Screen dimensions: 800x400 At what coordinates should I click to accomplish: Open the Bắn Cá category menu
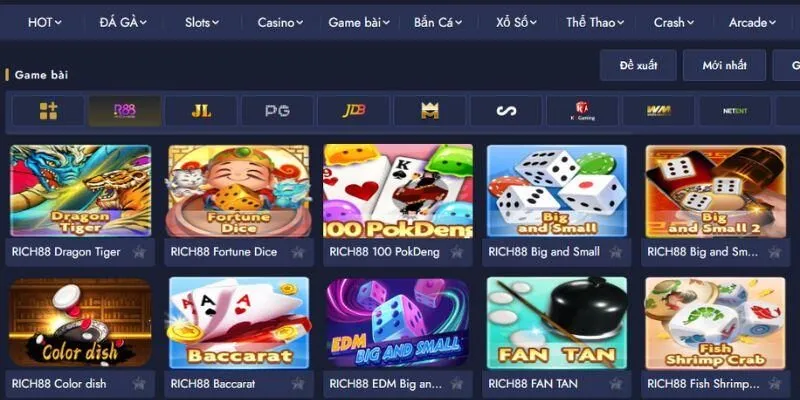(x=438, y=22)
